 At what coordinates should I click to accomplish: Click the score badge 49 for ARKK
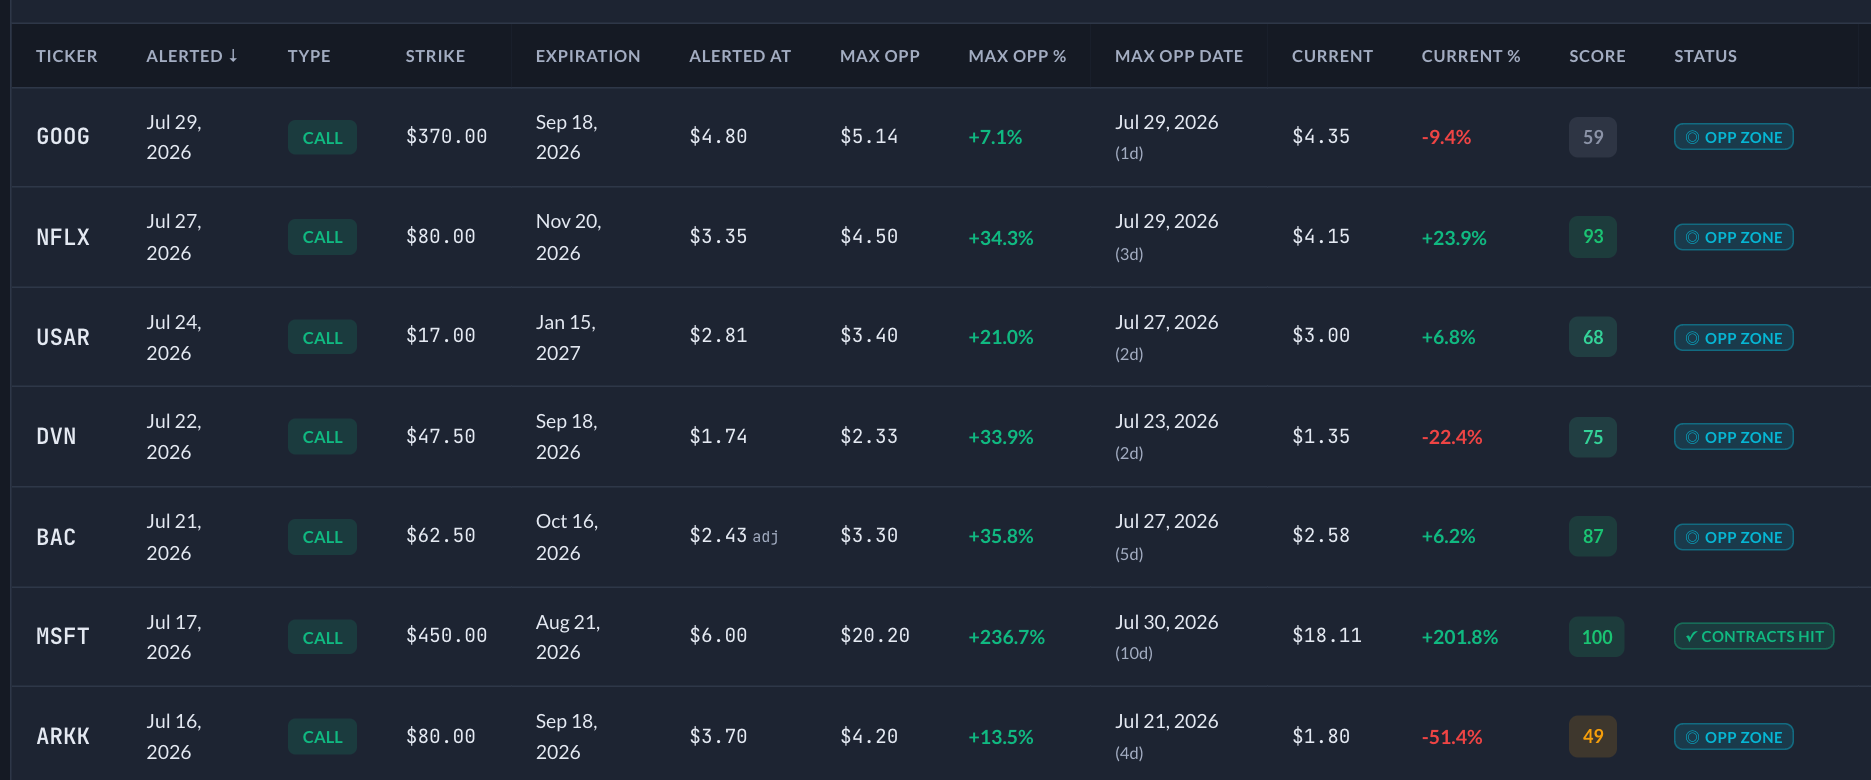click(x=1593, y=737)
